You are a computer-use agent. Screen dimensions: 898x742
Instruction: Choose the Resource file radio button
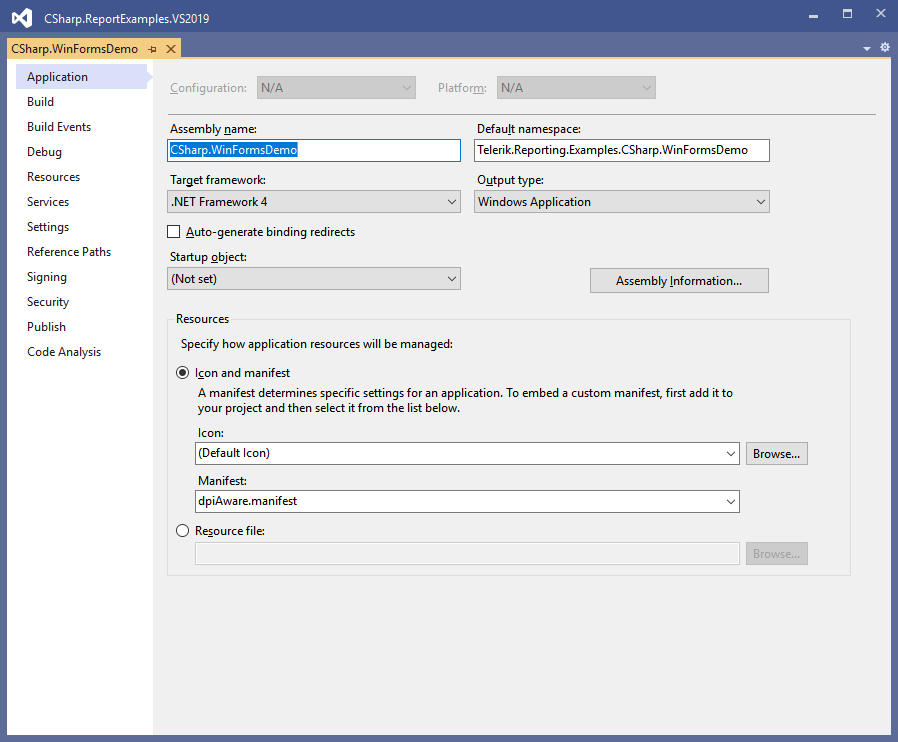point(182,531)
